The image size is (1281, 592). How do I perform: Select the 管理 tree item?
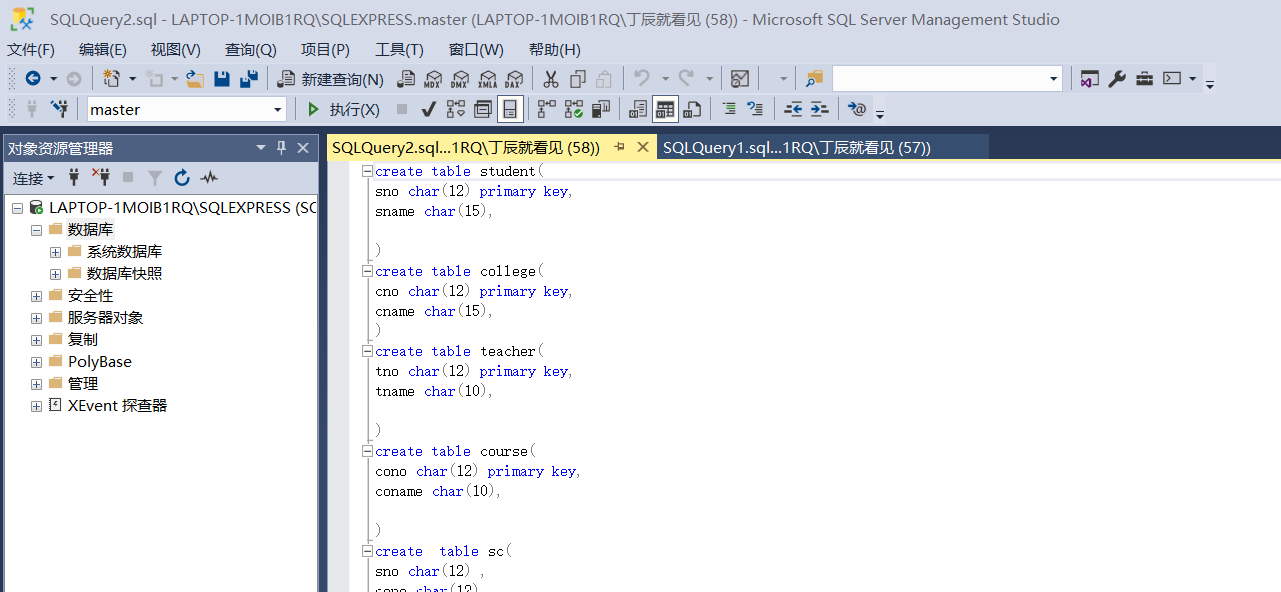coord(83,384)
